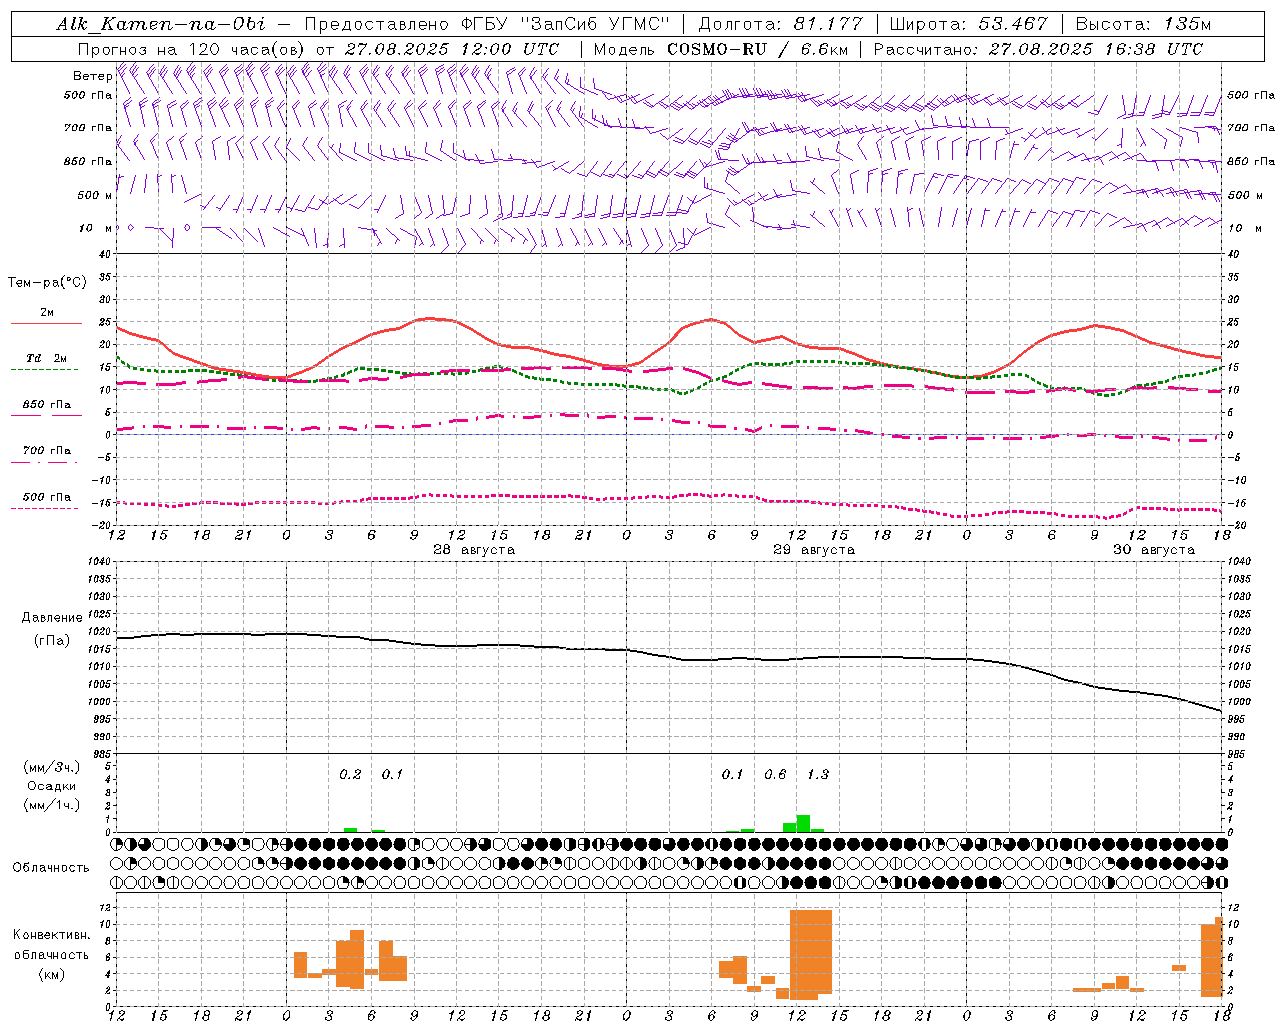The image size is (1280, 1024).
Task: Click the Долгота: 81.177 value
Action: point(780,24)
